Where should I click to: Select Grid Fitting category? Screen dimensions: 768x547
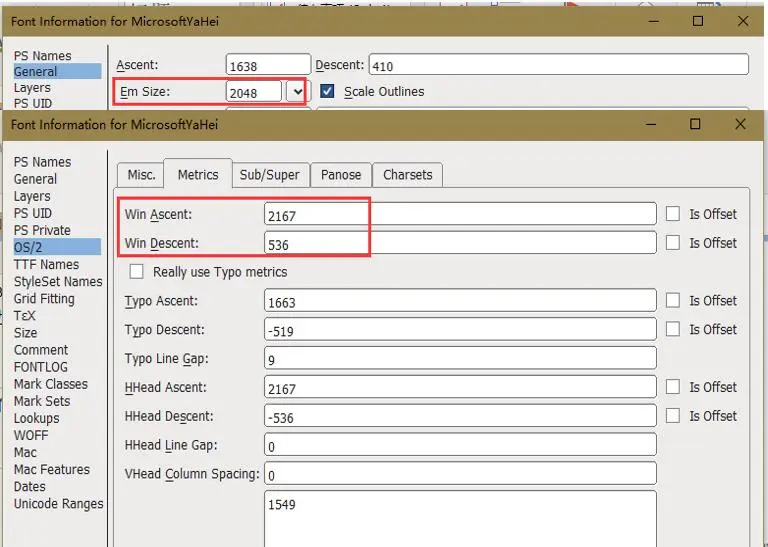click(x=44, y=299)
